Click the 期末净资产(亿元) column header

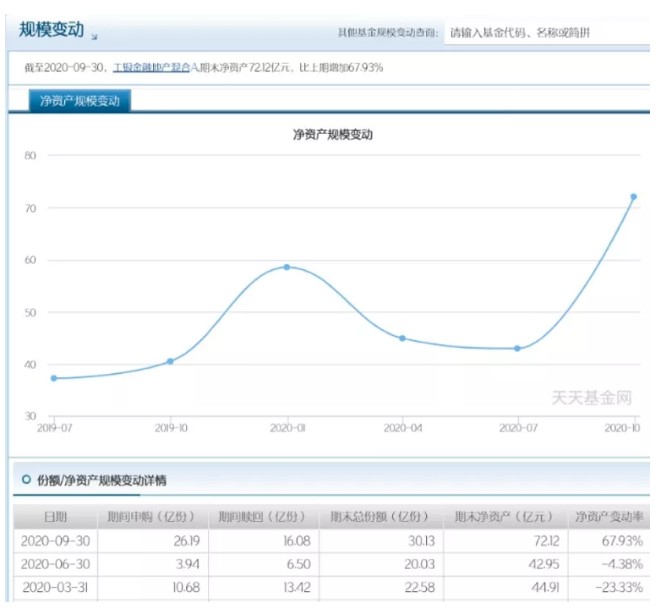coord(505,516)
